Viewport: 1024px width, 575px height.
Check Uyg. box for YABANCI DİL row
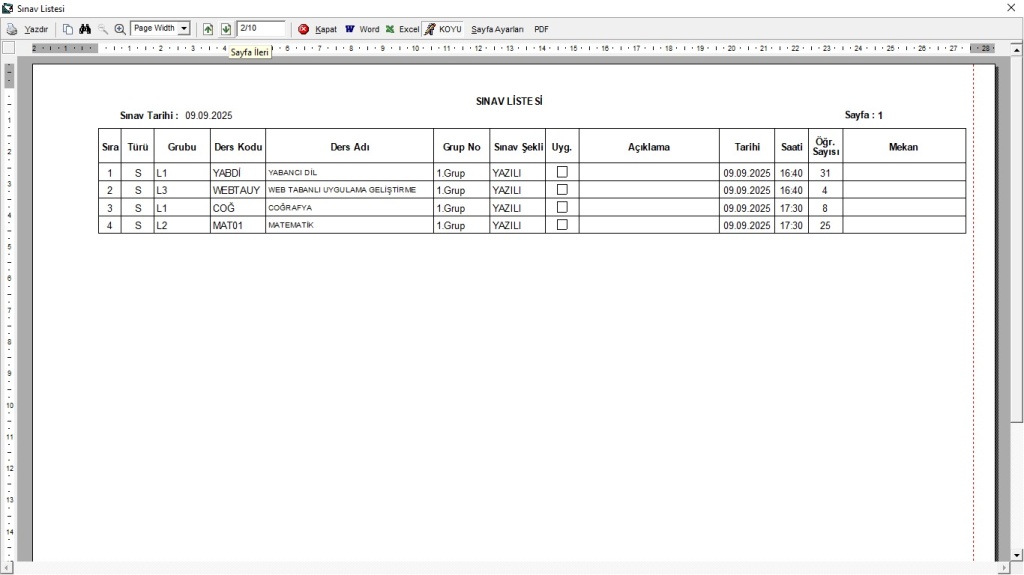(x=562, y=172)
